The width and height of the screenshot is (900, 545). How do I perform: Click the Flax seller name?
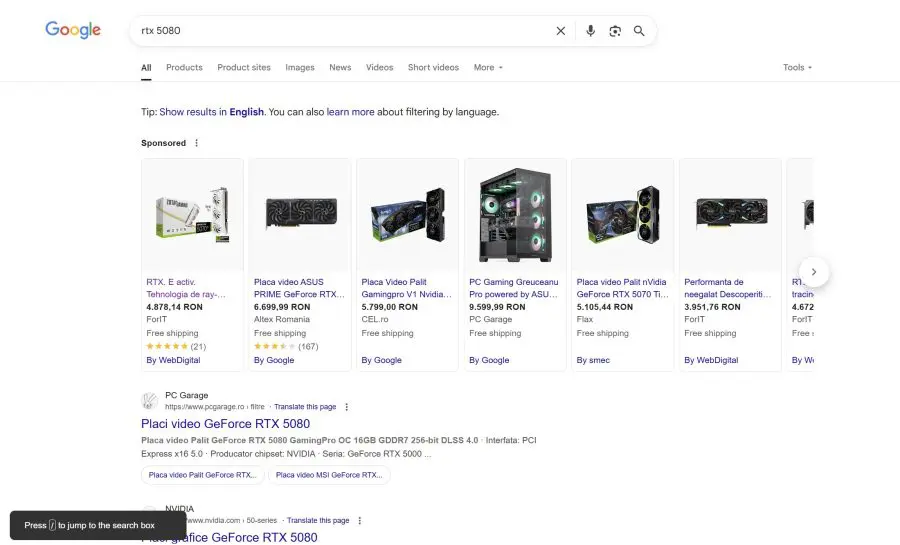(585, 320)
